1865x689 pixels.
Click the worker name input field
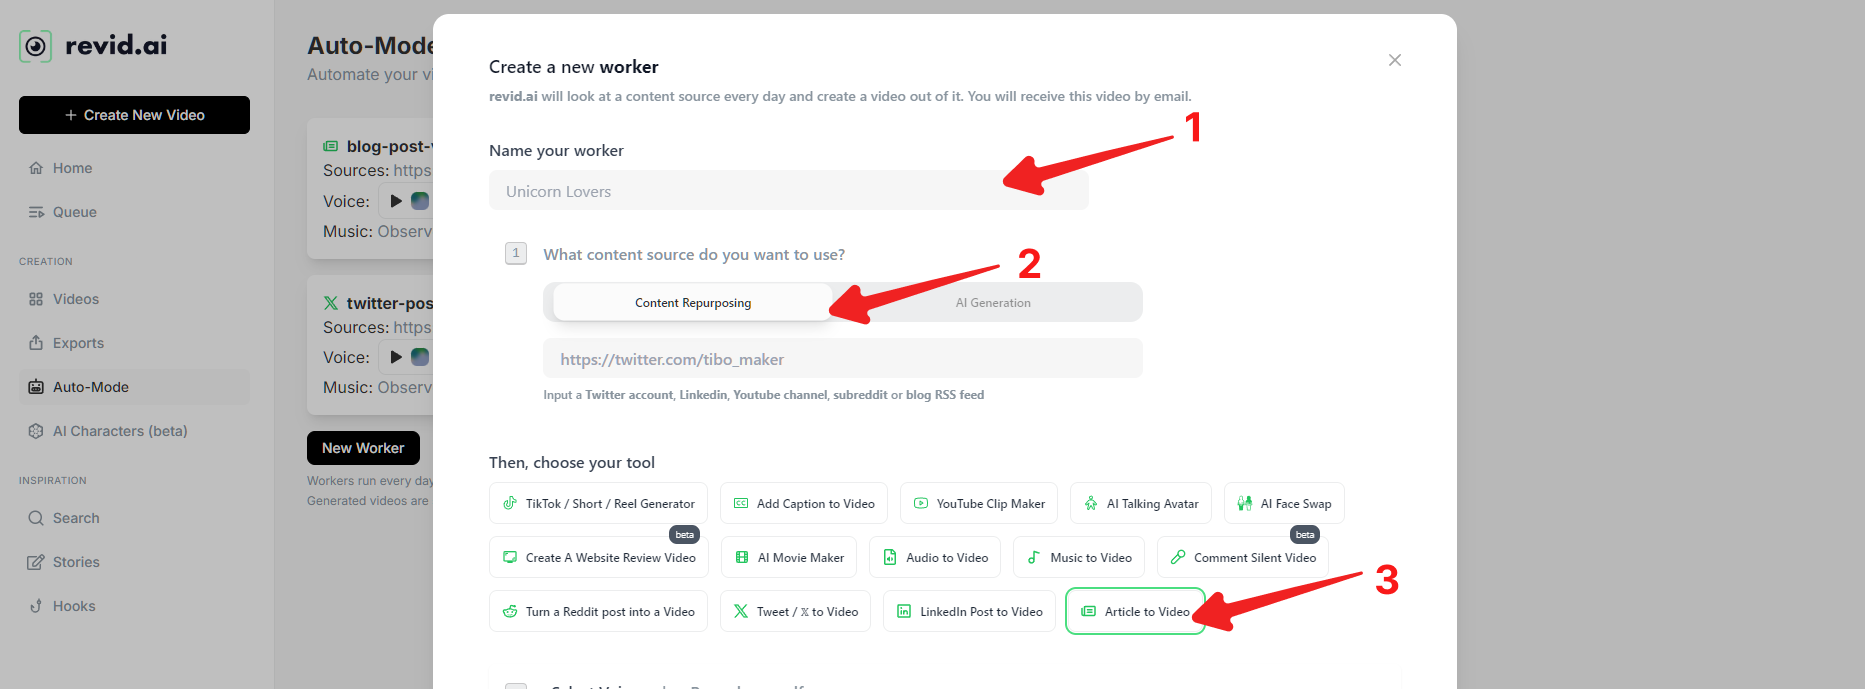tap(788, 191)
